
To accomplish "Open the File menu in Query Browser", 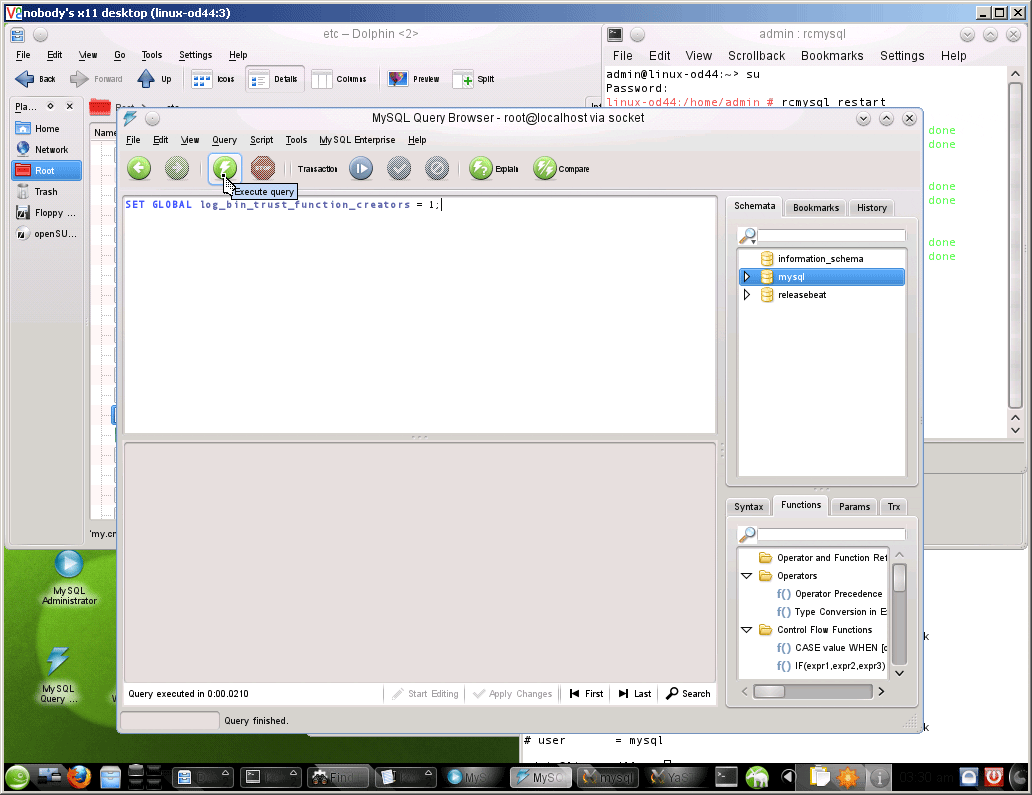I will [133, 140].
